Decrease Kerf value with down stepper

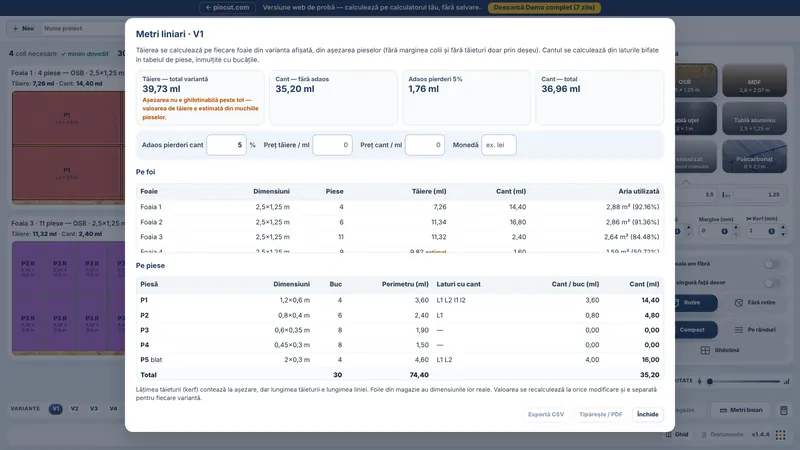click(783, 234)
